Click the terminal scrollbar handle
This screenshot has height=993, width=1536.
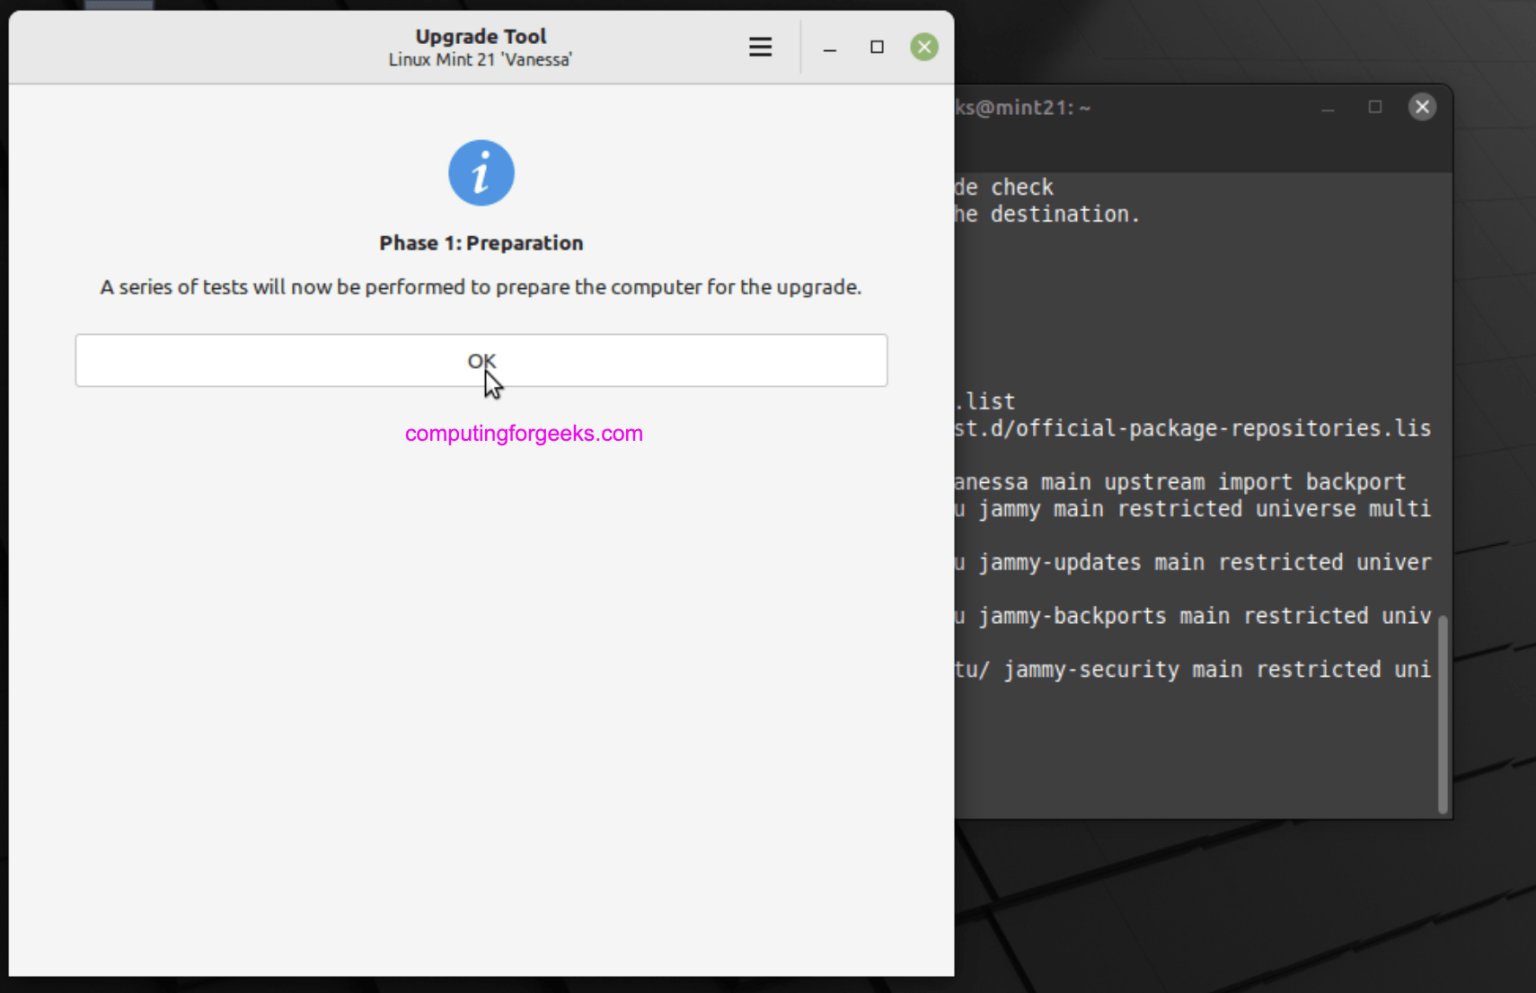point(1443,715)
